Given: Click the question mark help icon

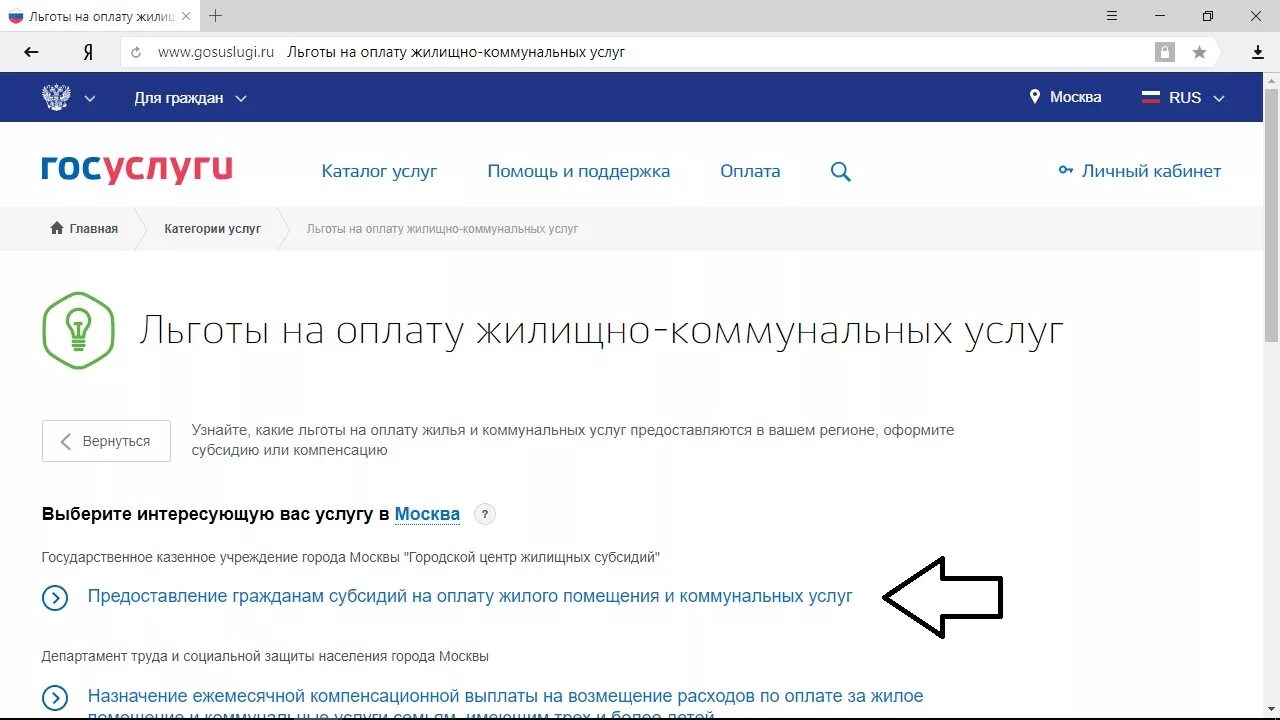Looking at the screenshot, I should (x=484, y=515).
